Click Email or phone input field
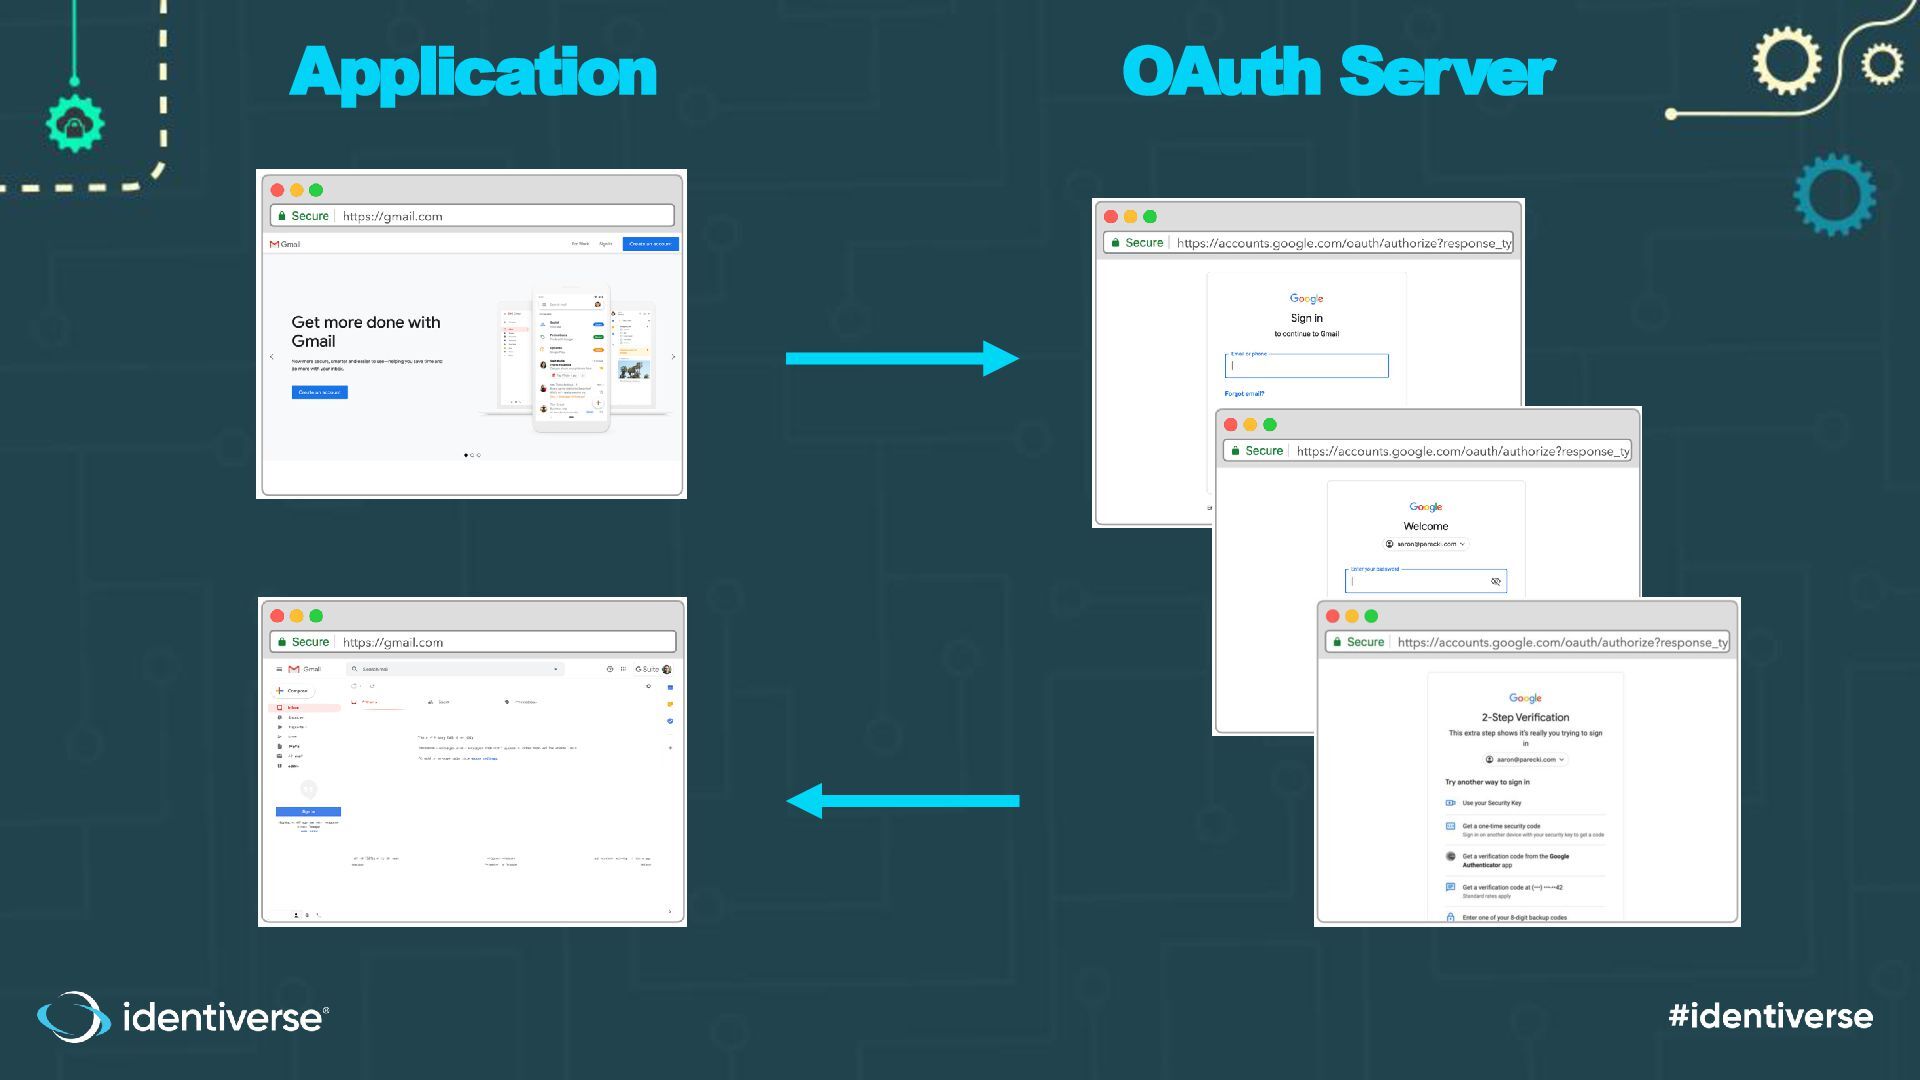Image resolution: width=1920 pixels, height=1080 pixels. [1307, 366]
